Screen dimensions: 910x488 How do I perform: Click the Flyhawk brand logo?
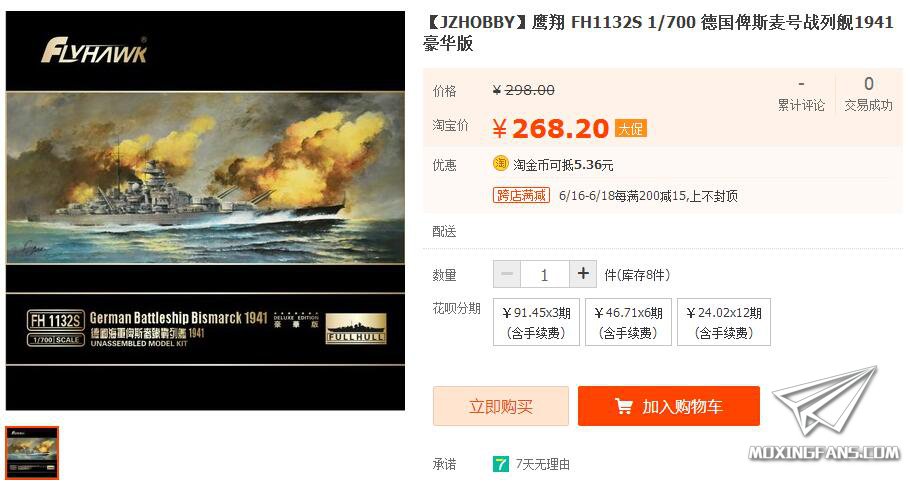(x=94, y=50)
